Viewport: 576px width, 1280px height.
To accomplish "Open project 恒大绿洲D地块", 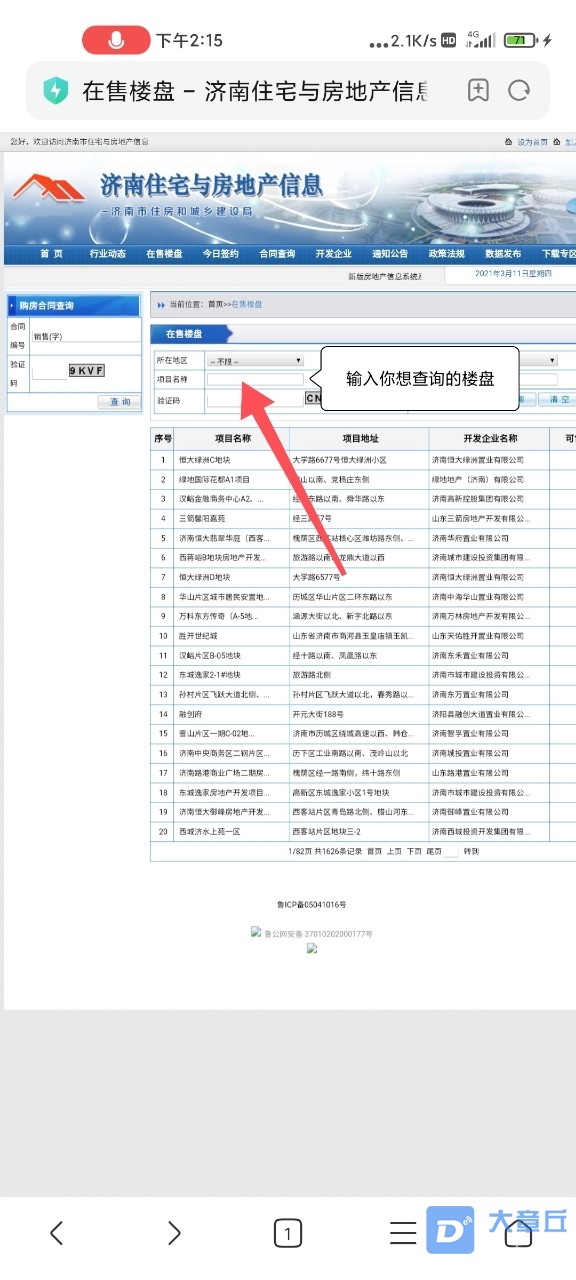I will tap(205, 577).
